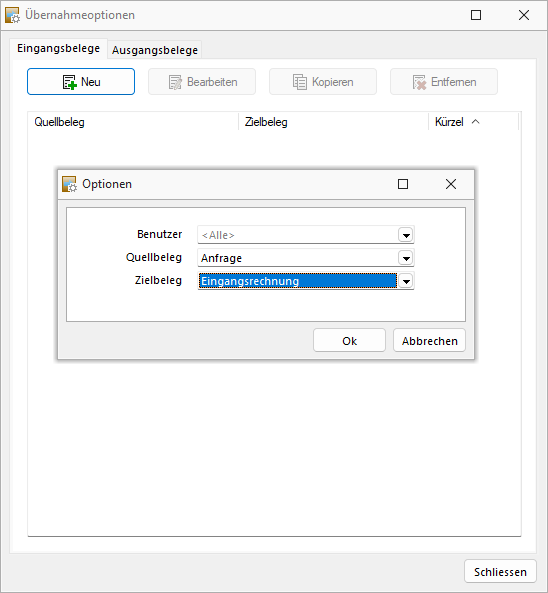
Task: Click the Zielbeleg field showing Eingangsrechnung
Action: [x=298, y=281]
